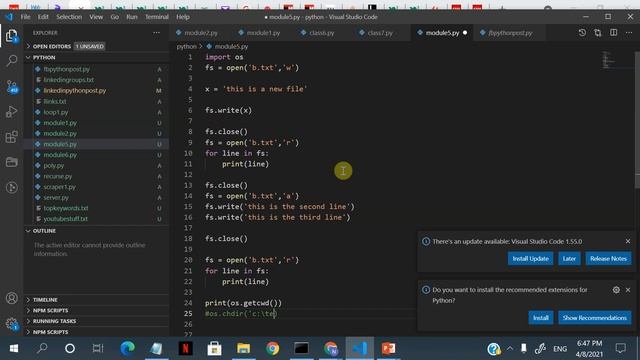Screen dimensions: 640x360
Task: Click the open changes icon in editor toolbar
Action: [x=598, y=33]
